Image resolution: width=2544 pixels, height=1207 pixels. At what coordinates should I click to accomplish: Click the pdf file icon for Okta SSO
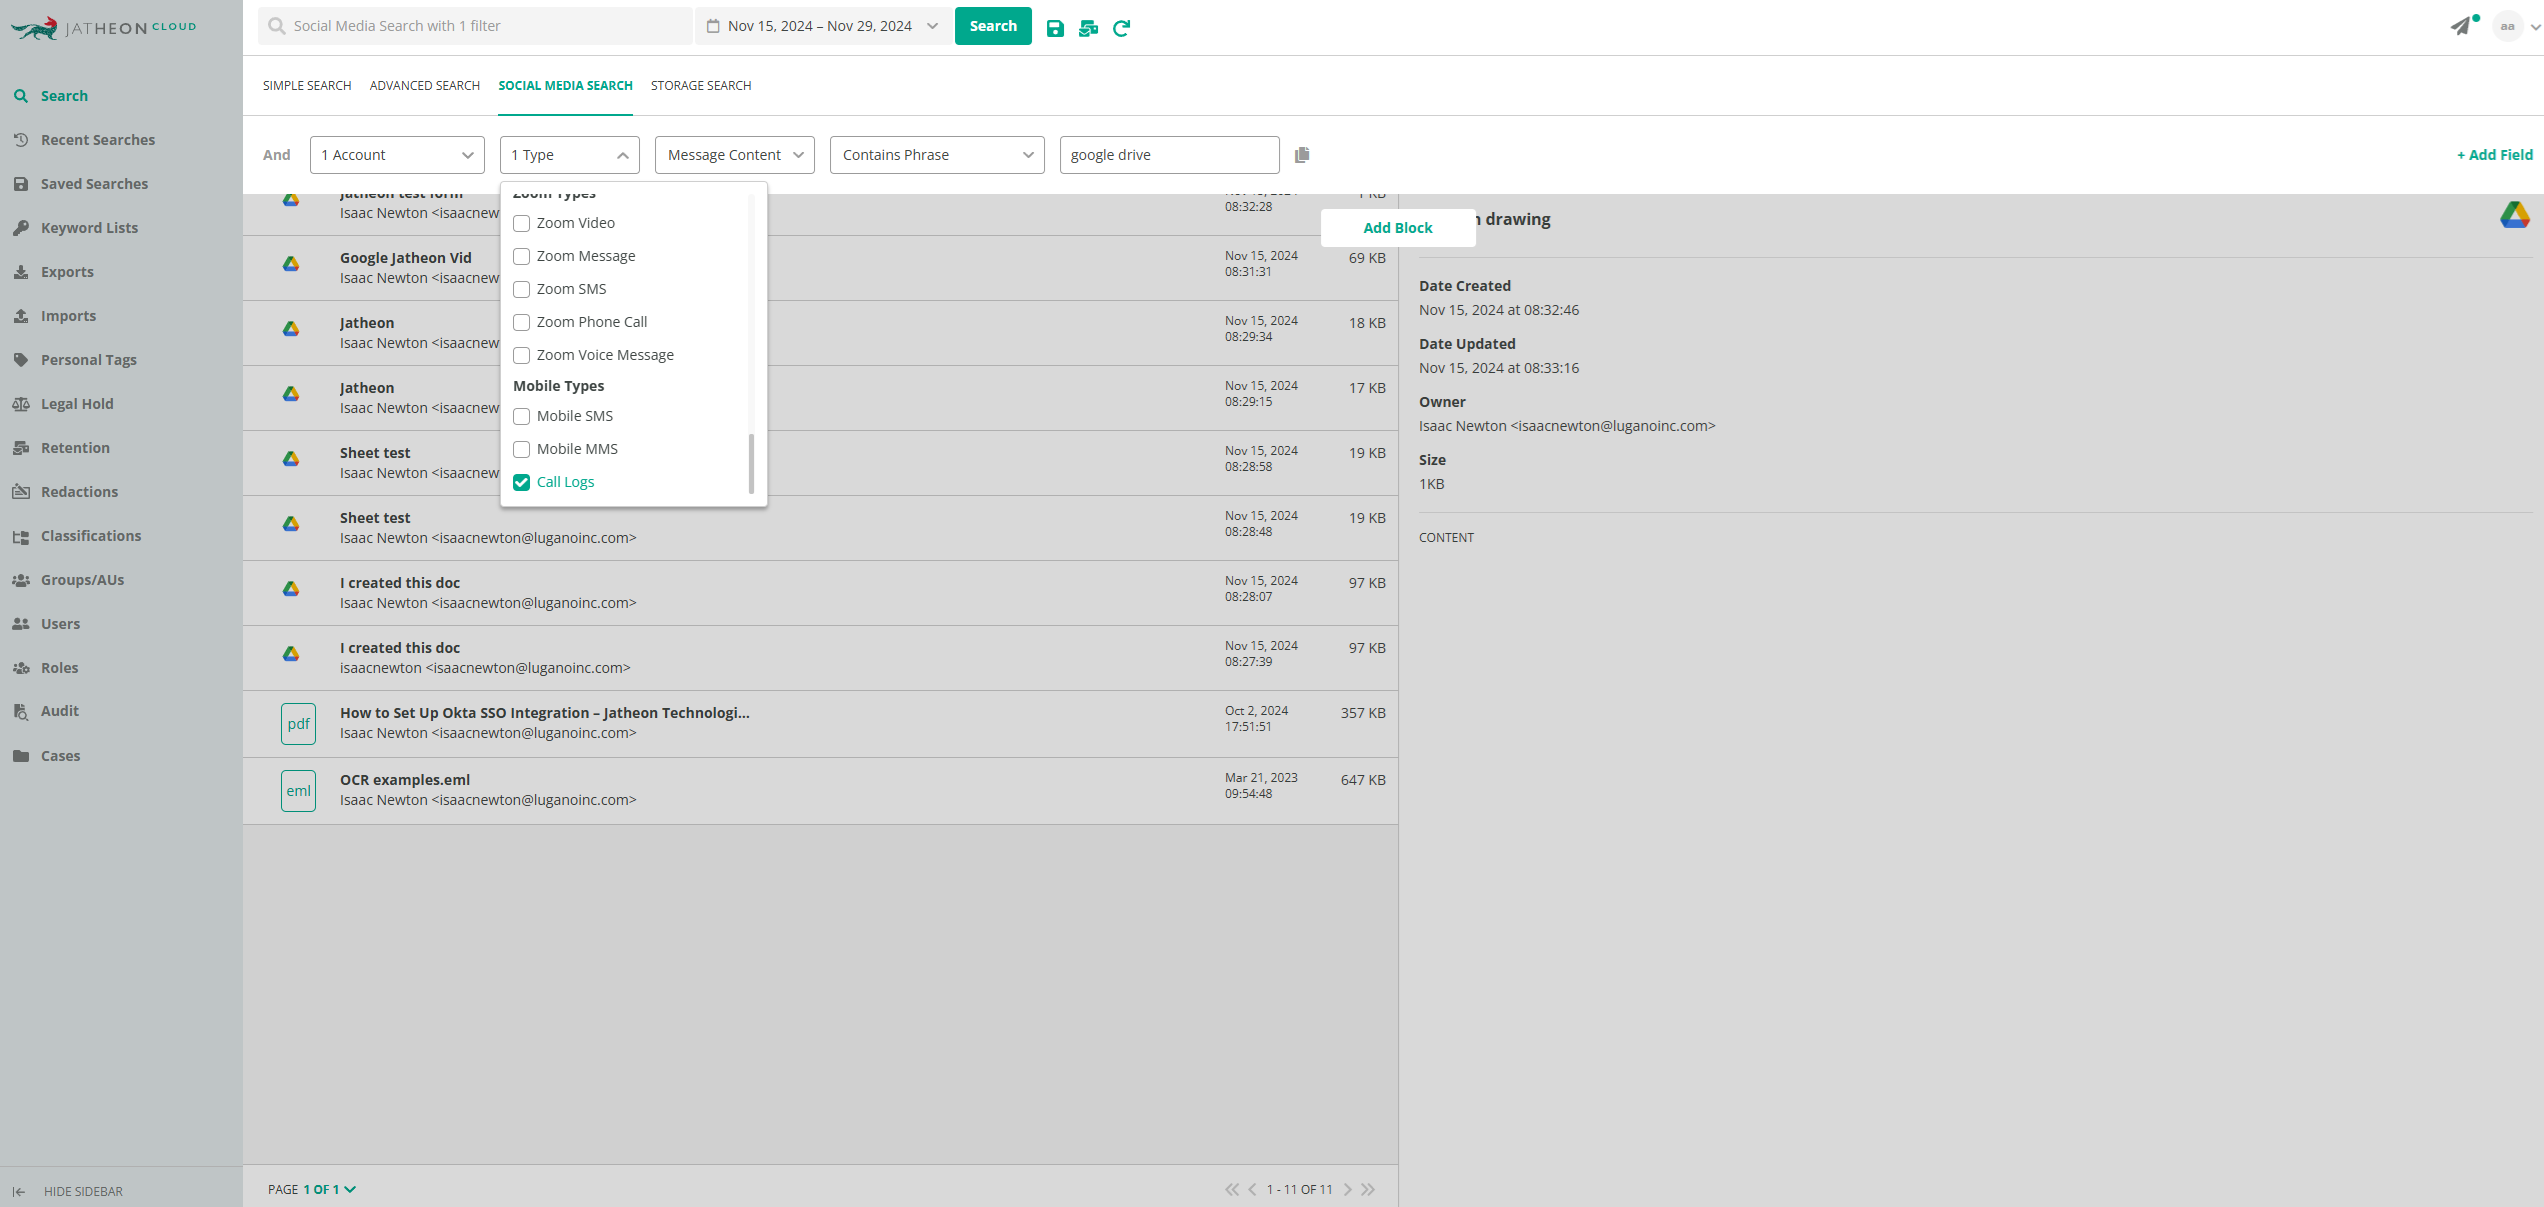pyautogui.click(x=298, y=724)
